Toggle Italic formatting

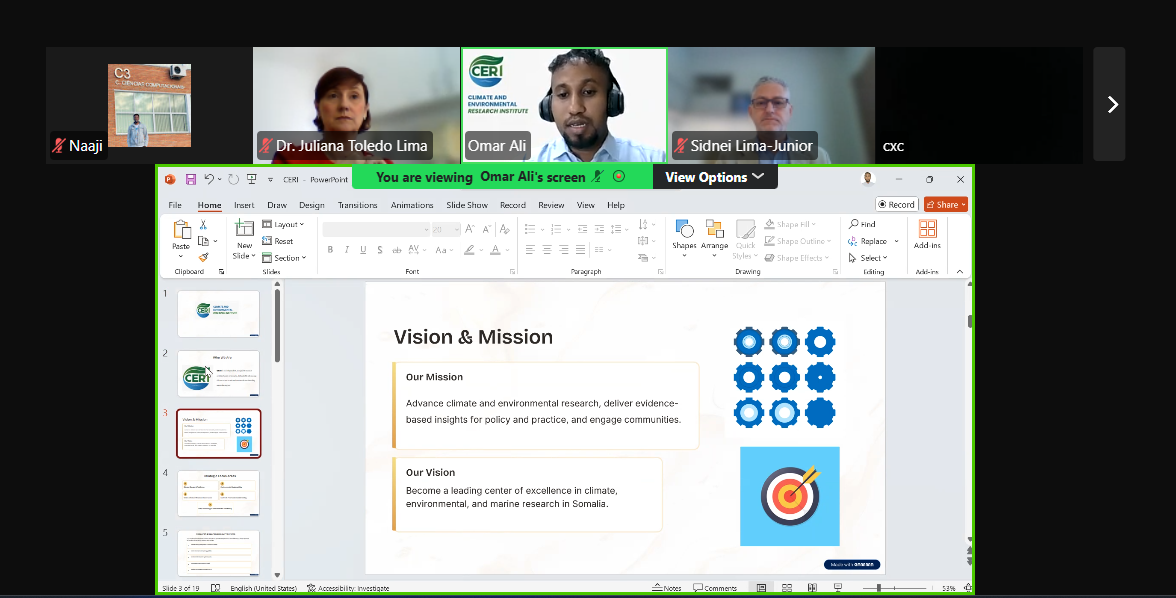point(346,250)
